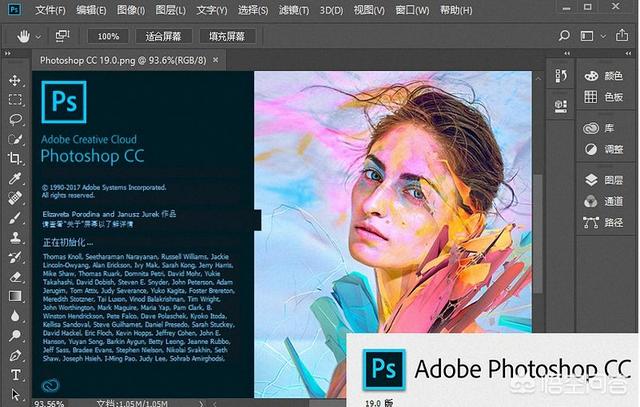640x407 pixels.
Task: Select the Horizontal Type tool
Action: point(15,375)
